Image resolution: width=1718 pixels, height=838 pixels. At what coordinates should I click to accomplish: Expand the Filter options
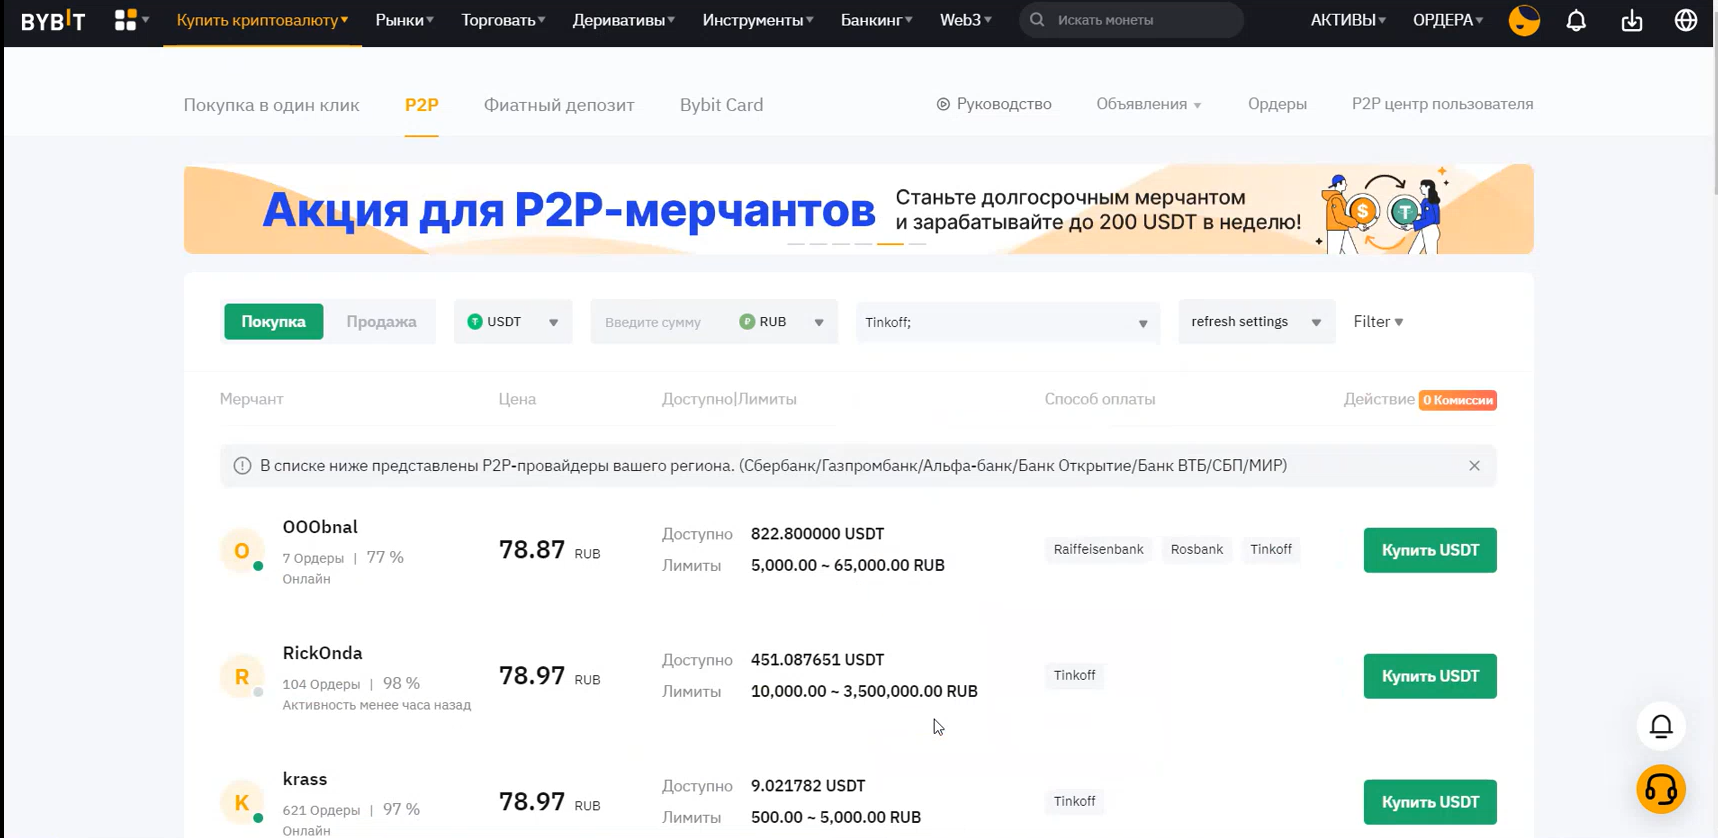coord(1378,322)
